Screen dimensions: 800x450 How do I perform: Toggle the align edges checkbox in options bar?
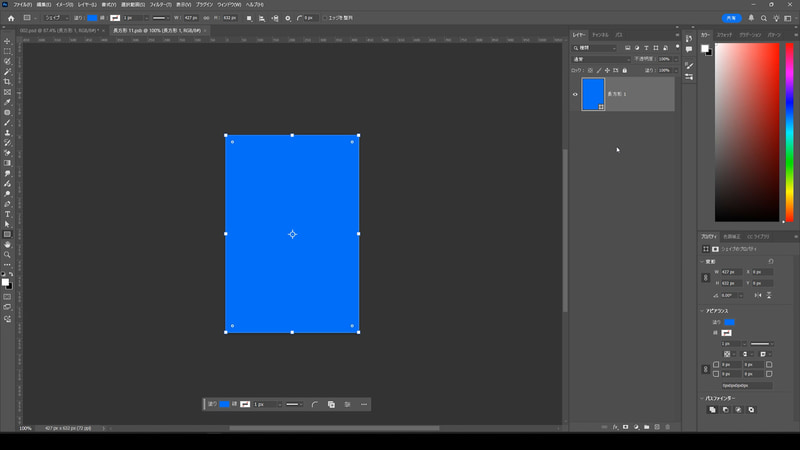tap(325, 18)
